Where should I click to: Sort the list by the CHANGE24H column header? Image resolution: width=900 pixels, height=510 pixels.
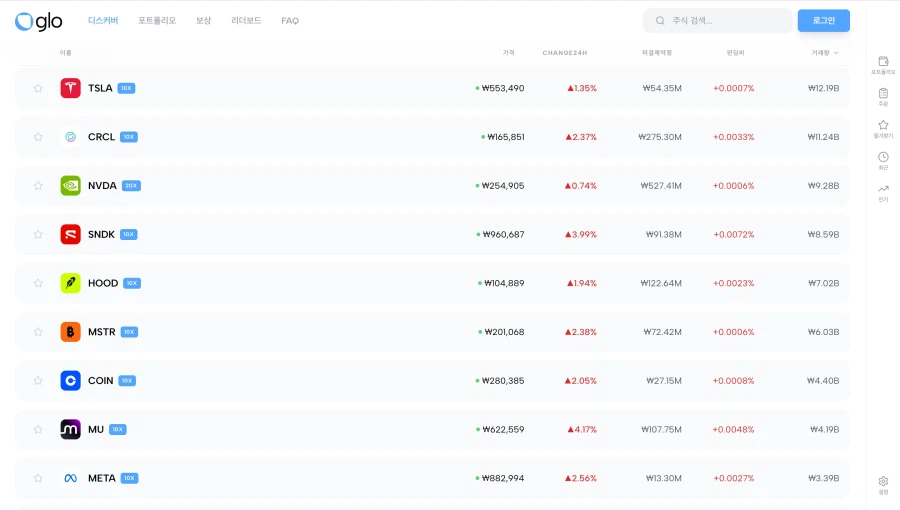(565, 53)
